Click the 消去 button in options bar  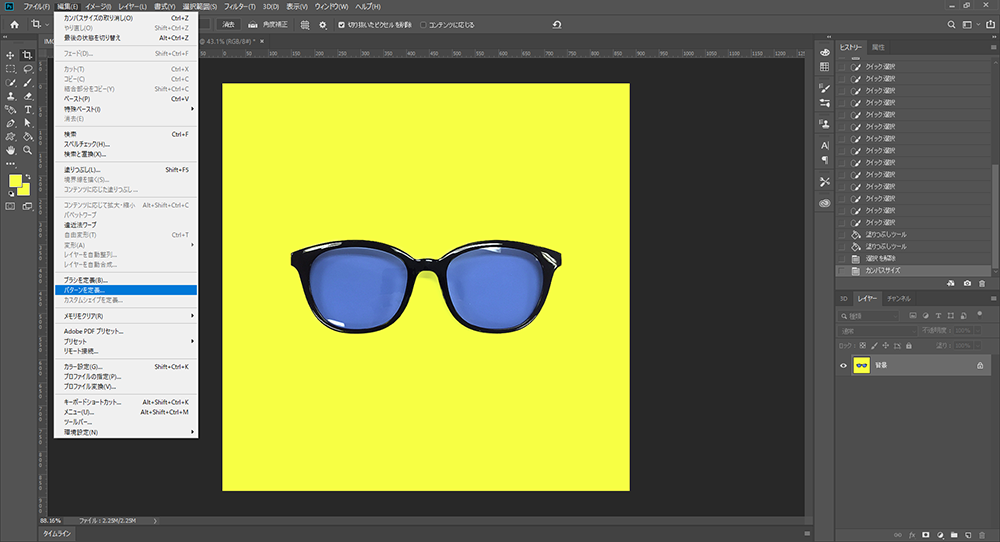[228, 24]
